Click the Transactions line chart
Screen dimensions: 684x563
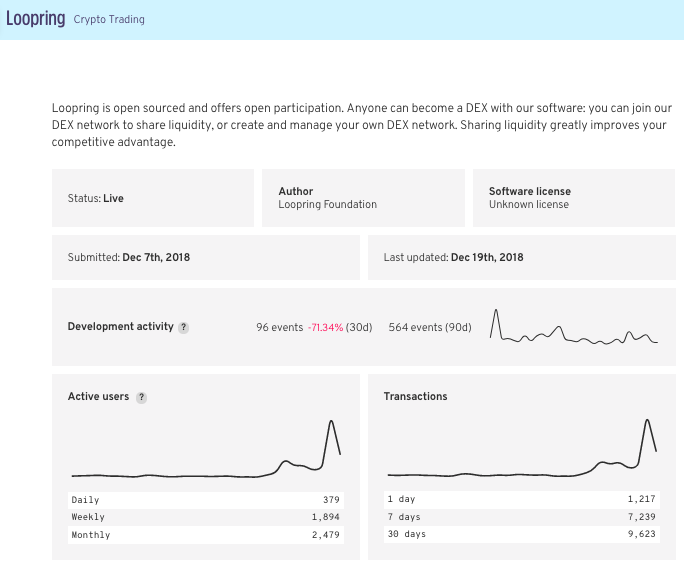pos(522,448)
